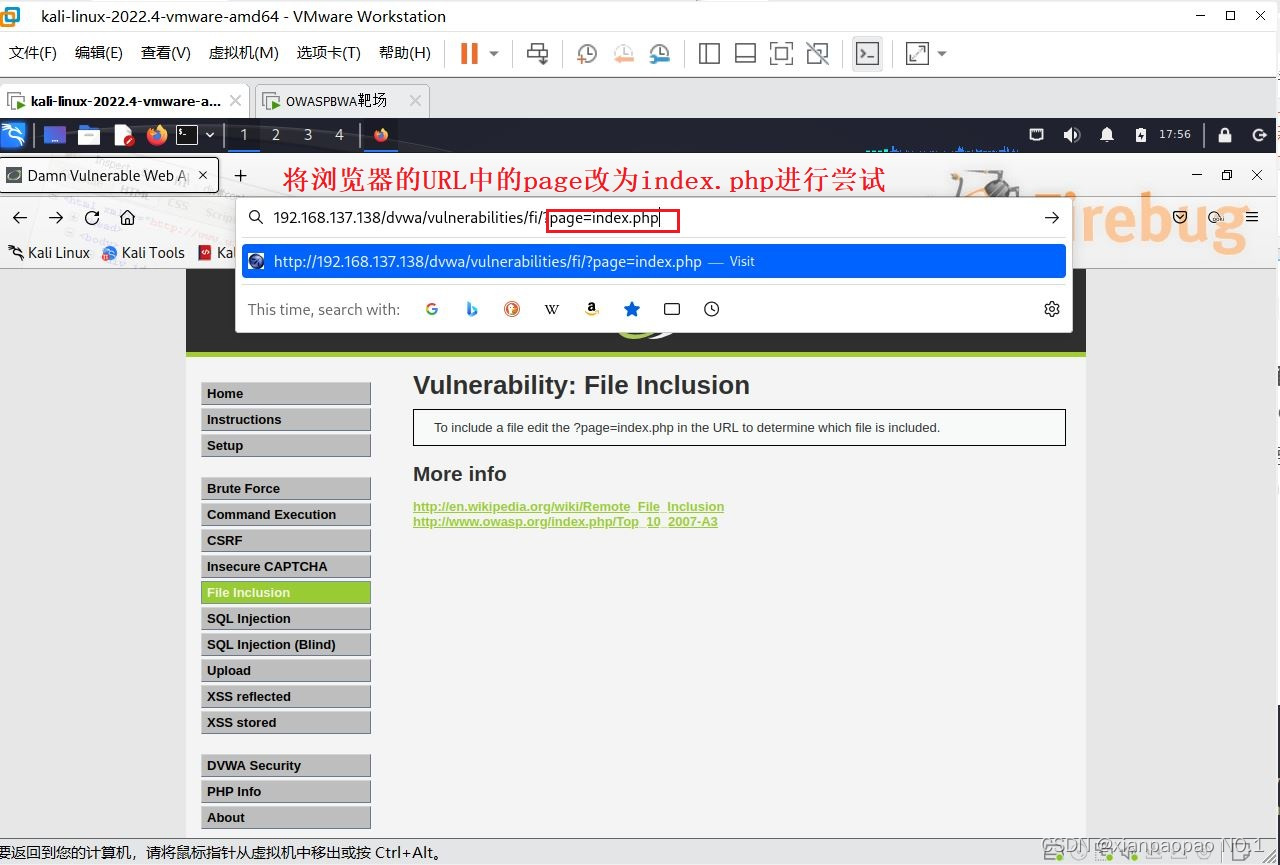
Task: Open the notifications bell icon
Action: pyautogui.click(x=1107, y=135)
